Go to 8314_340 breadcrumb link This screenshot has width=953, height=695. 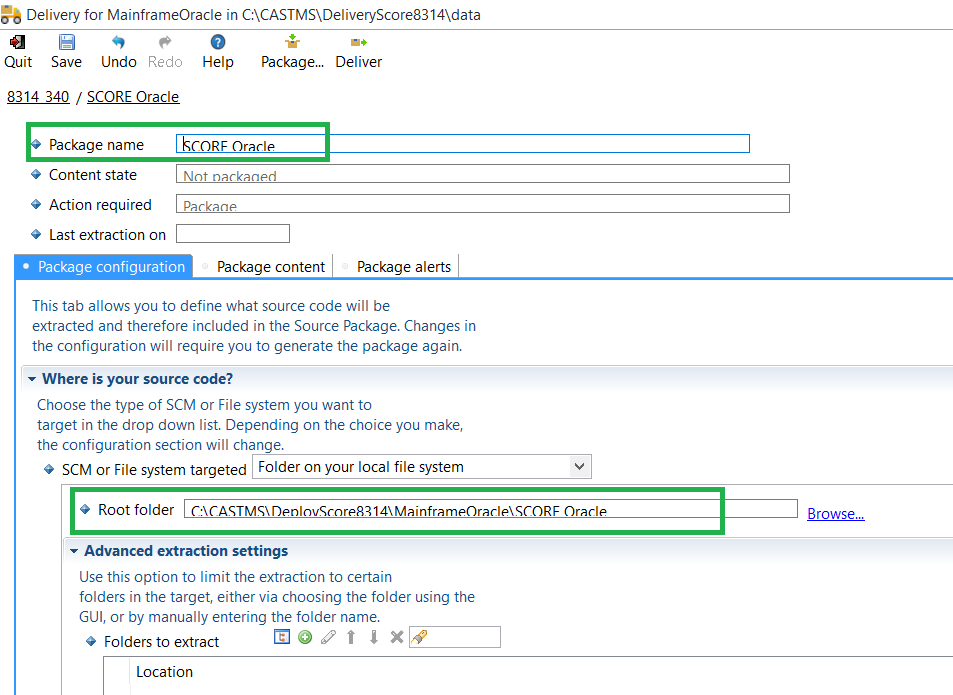coord(38,97)
